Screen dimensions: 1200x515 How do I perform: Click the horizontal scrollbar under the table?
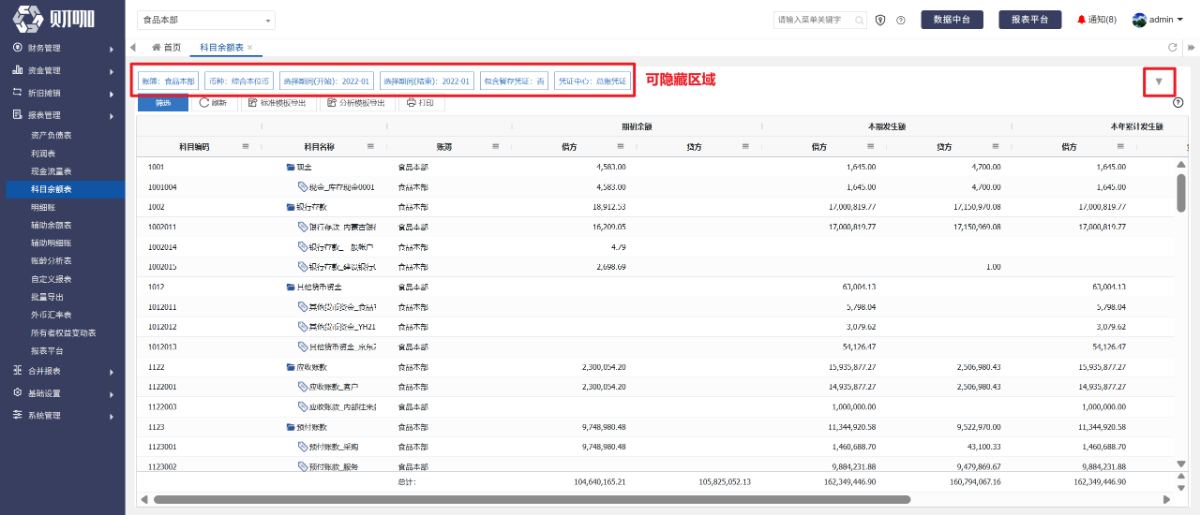click(530, 499)
